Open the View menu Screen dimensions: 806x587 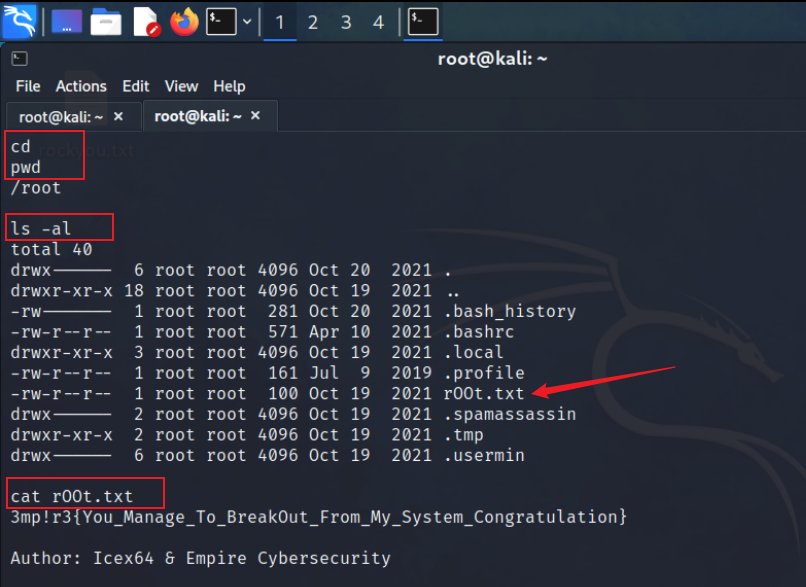[x=181, y=87]
